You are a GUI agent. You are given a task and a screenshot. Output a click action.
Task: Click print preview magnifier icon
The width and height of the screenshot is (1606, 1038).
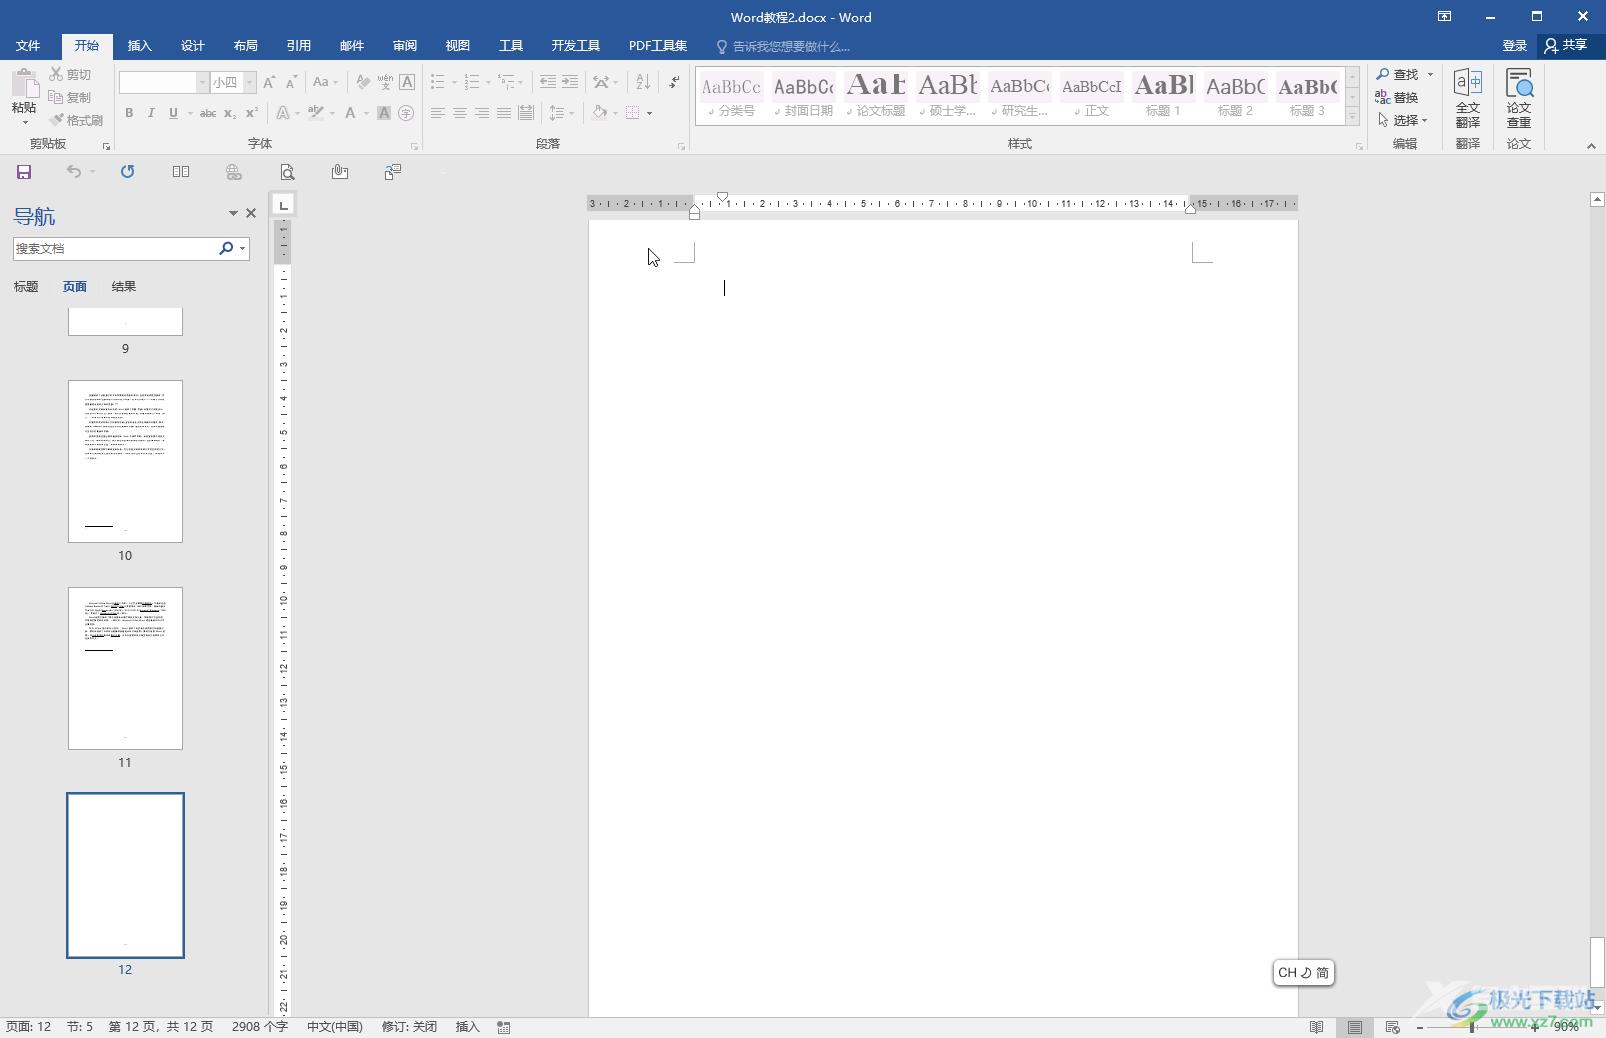[x=287, y=172]
